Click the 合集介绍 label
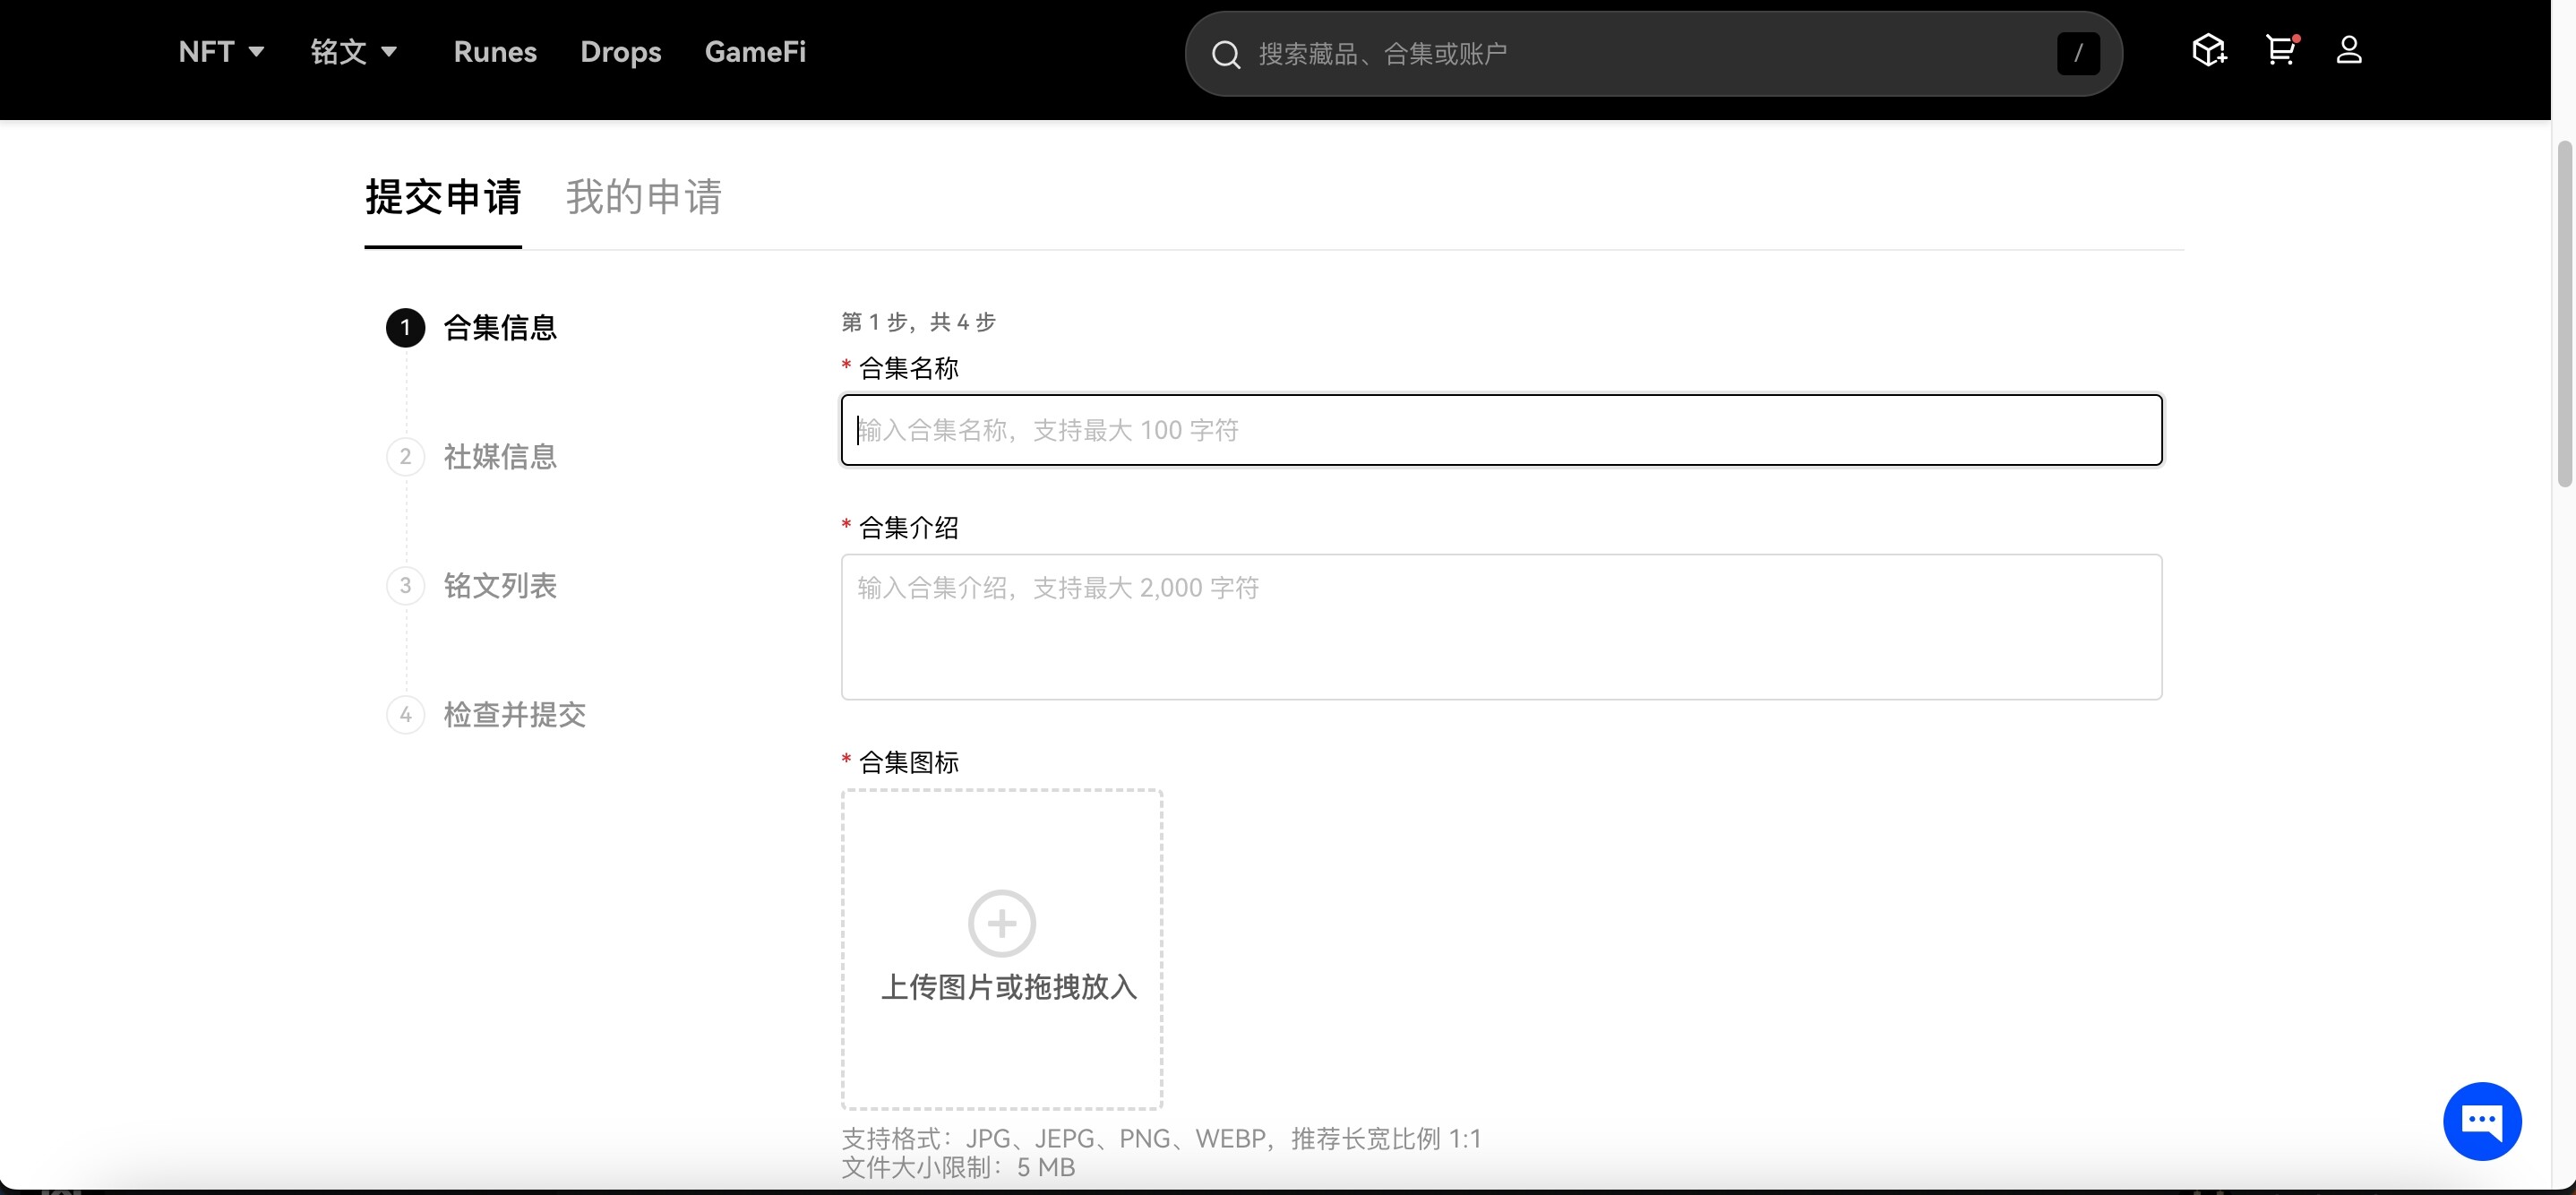 click(x=908, y=528)
